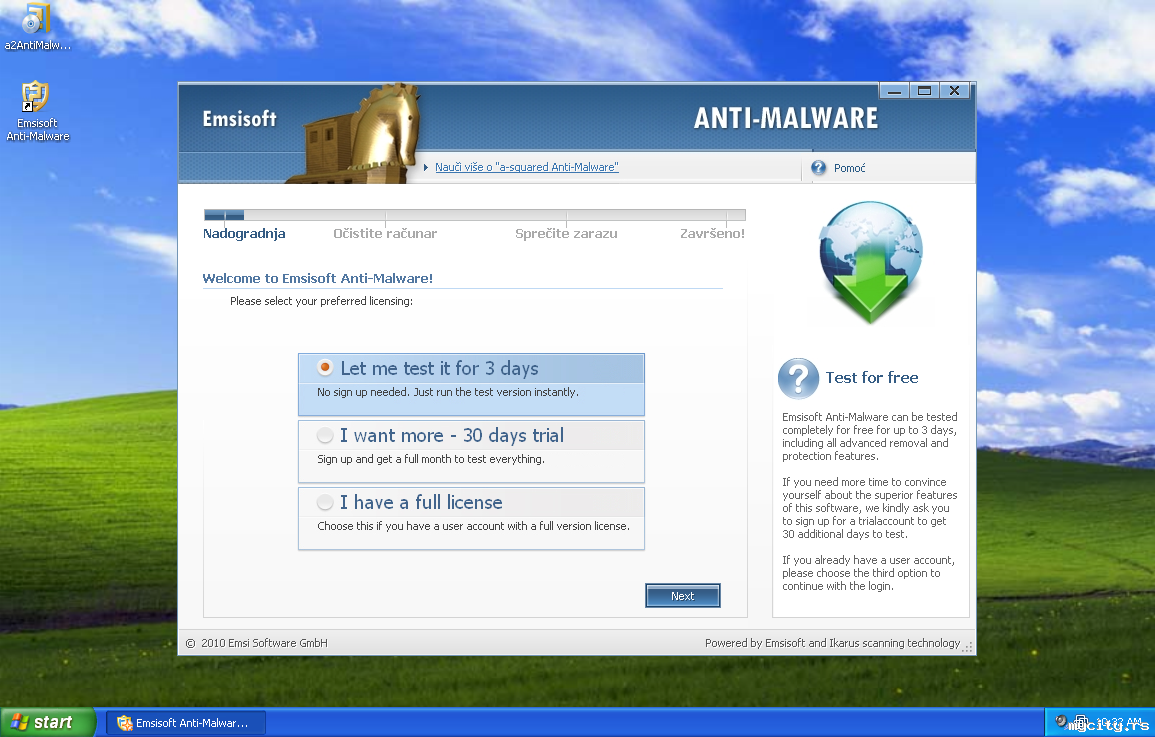Viewport: 1155px width, 737px height.
Task: Click the Test for free question-mark icon
Action: pos(798,378)
